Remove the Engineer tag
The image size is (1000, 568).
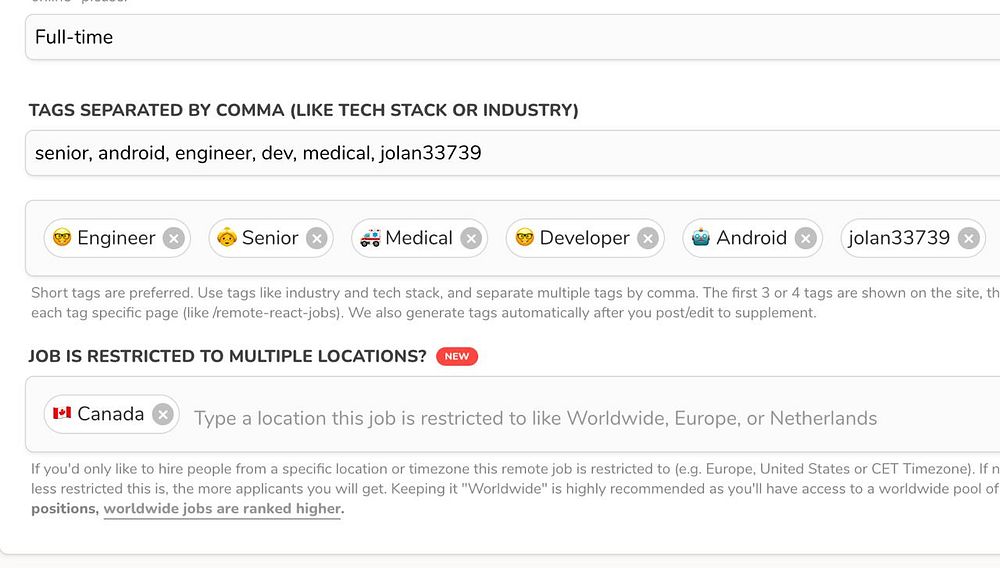coord(173,238)
